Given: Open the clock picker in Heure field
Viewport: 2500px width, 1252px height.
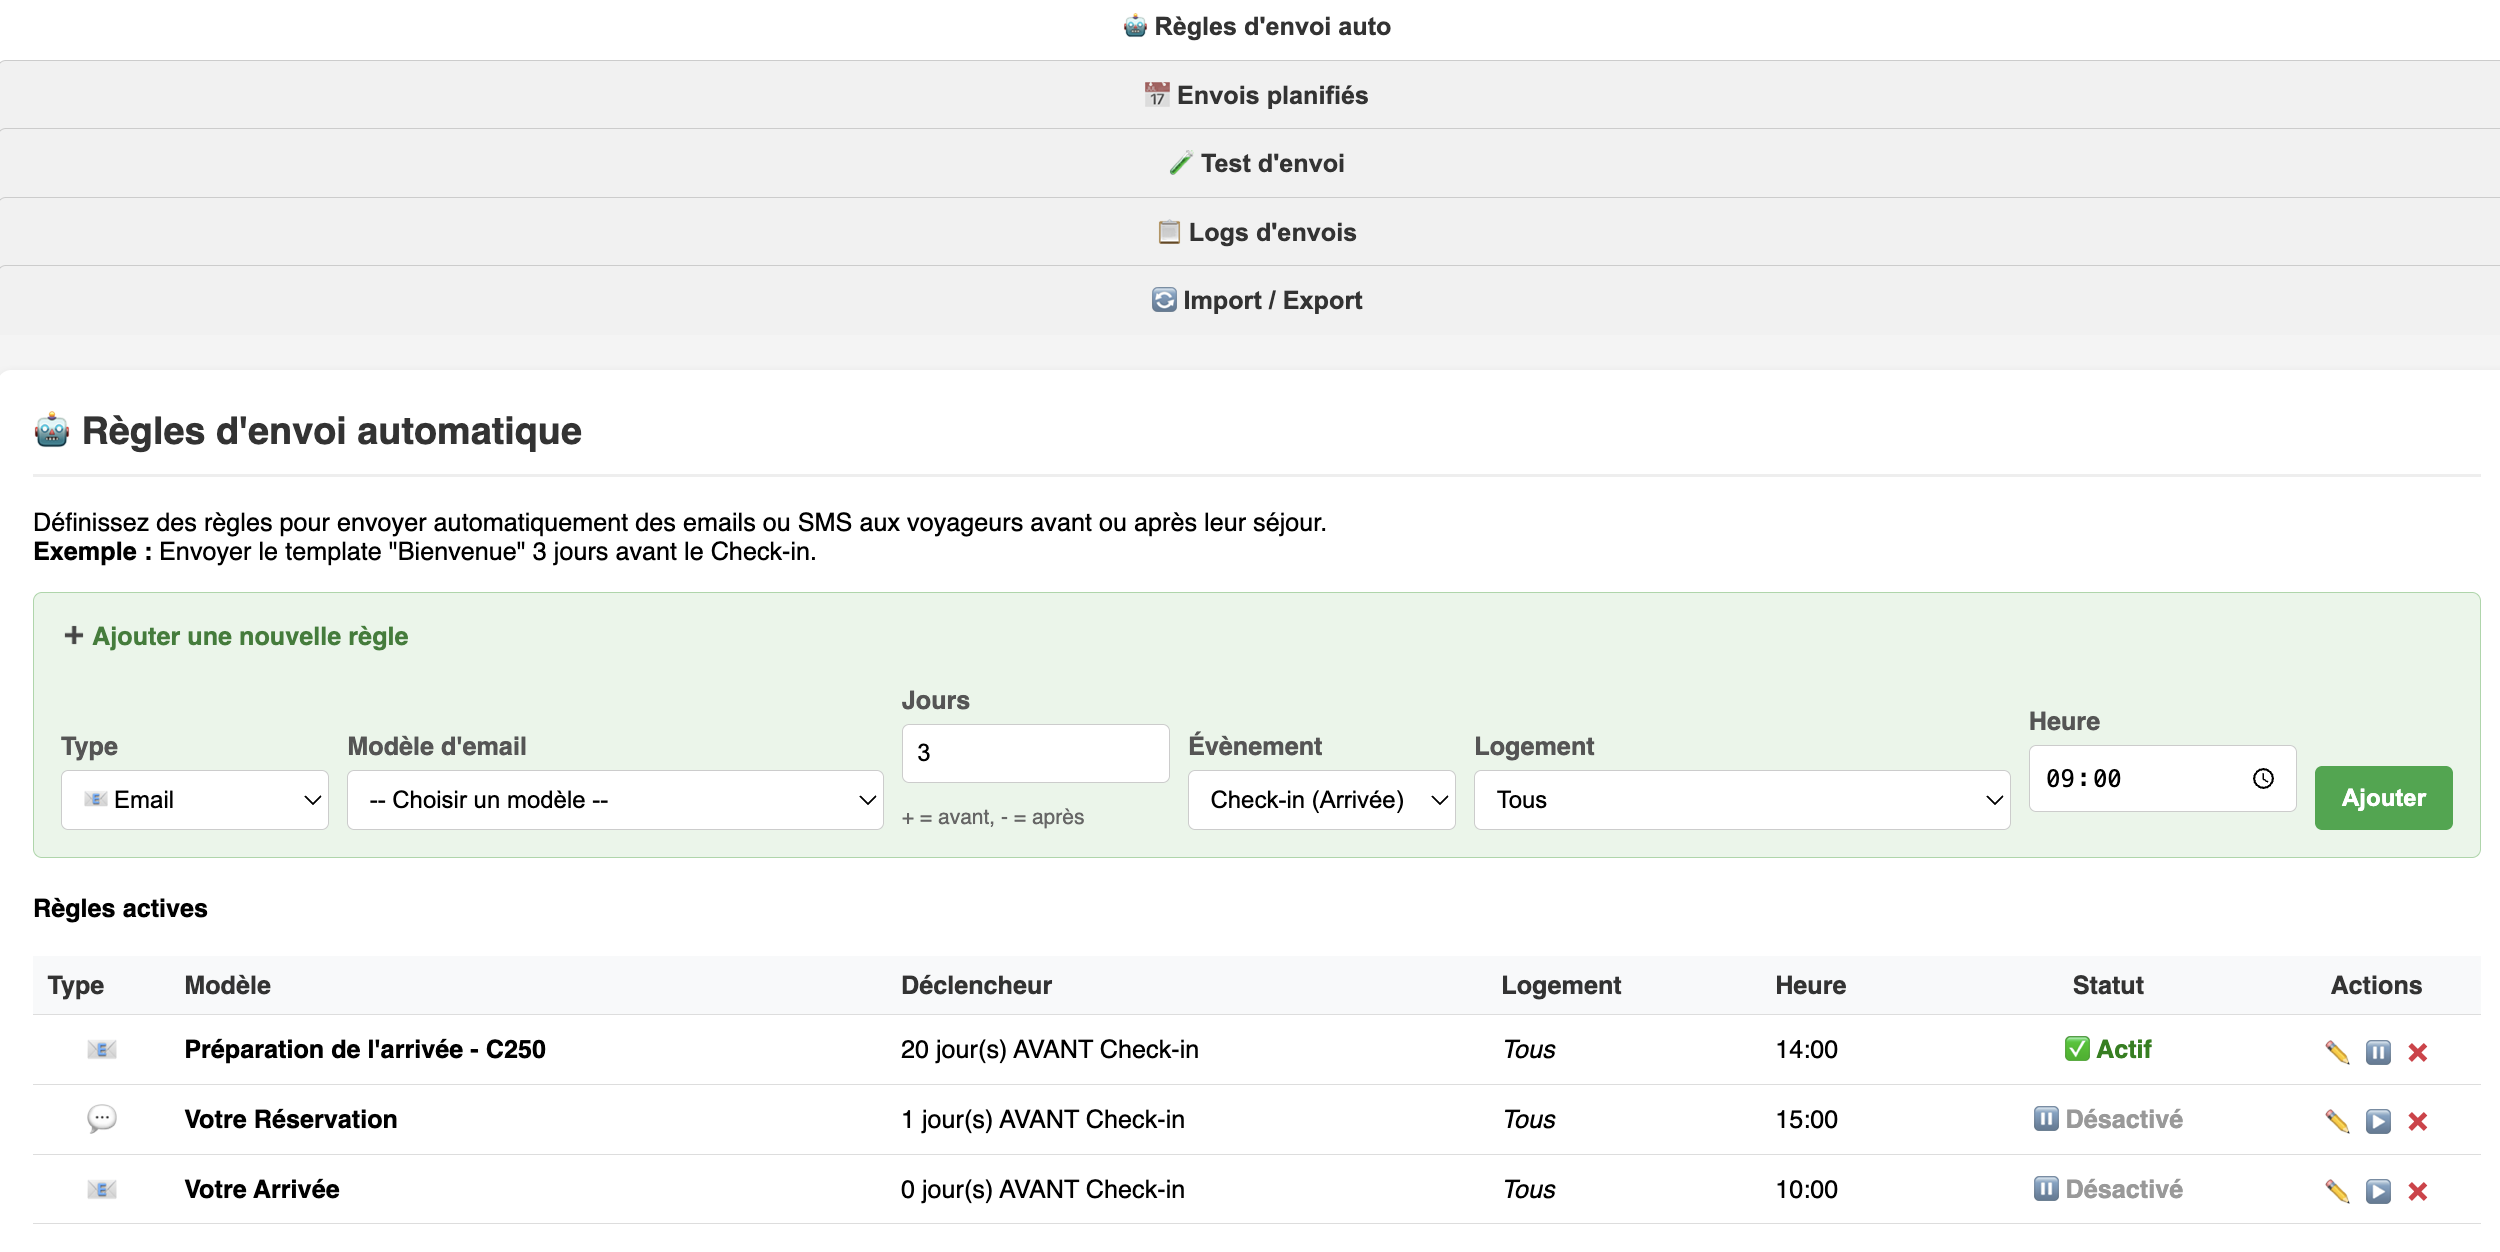Looking at the screenshot, I should pos(2263,778).
